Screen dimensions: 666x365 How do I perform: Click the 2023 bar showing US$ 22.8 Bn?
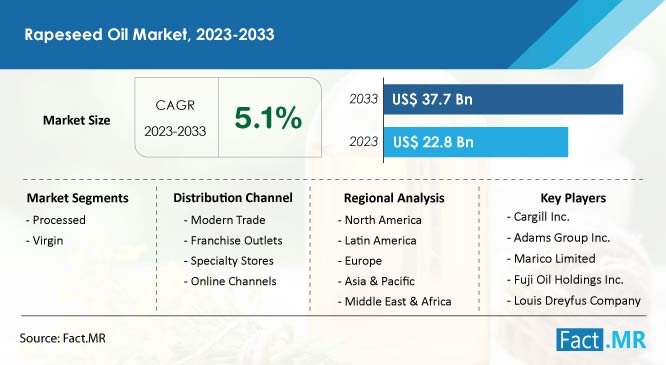[476, 142]
